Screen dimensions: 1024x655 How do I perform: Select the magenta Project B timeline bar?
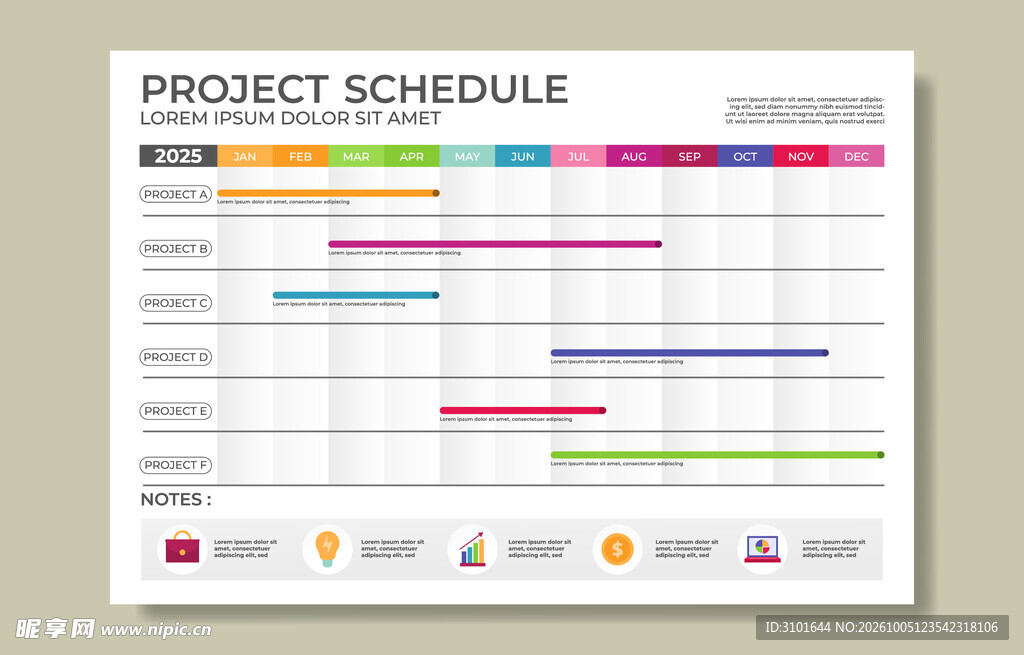tap(495, 244)
